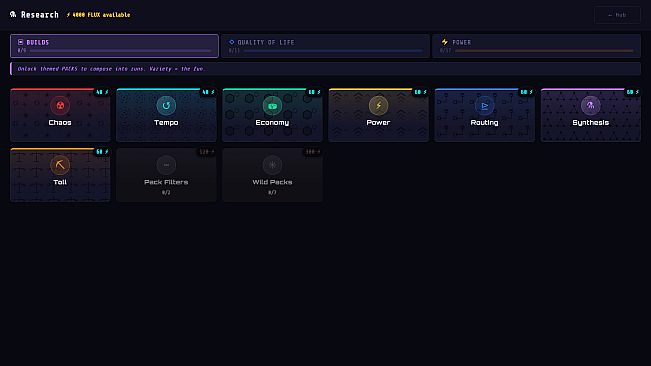
Task: Click the "Wild Packs" label
Action: click(272, 182)
